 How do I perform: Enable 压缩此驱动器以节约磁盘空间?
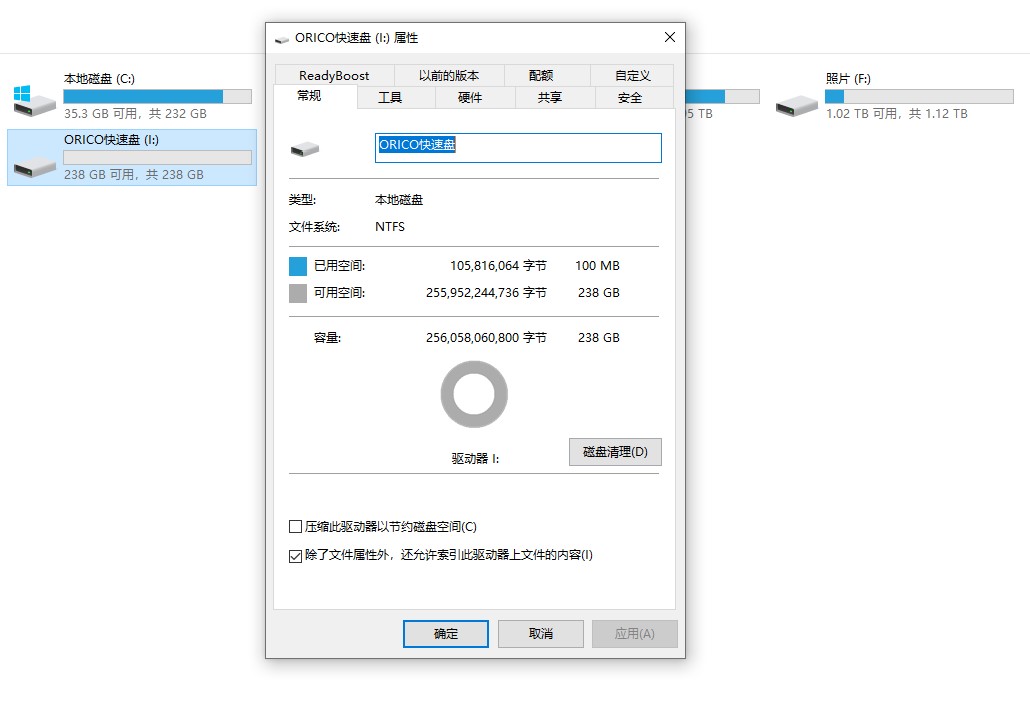click(296, 526)
